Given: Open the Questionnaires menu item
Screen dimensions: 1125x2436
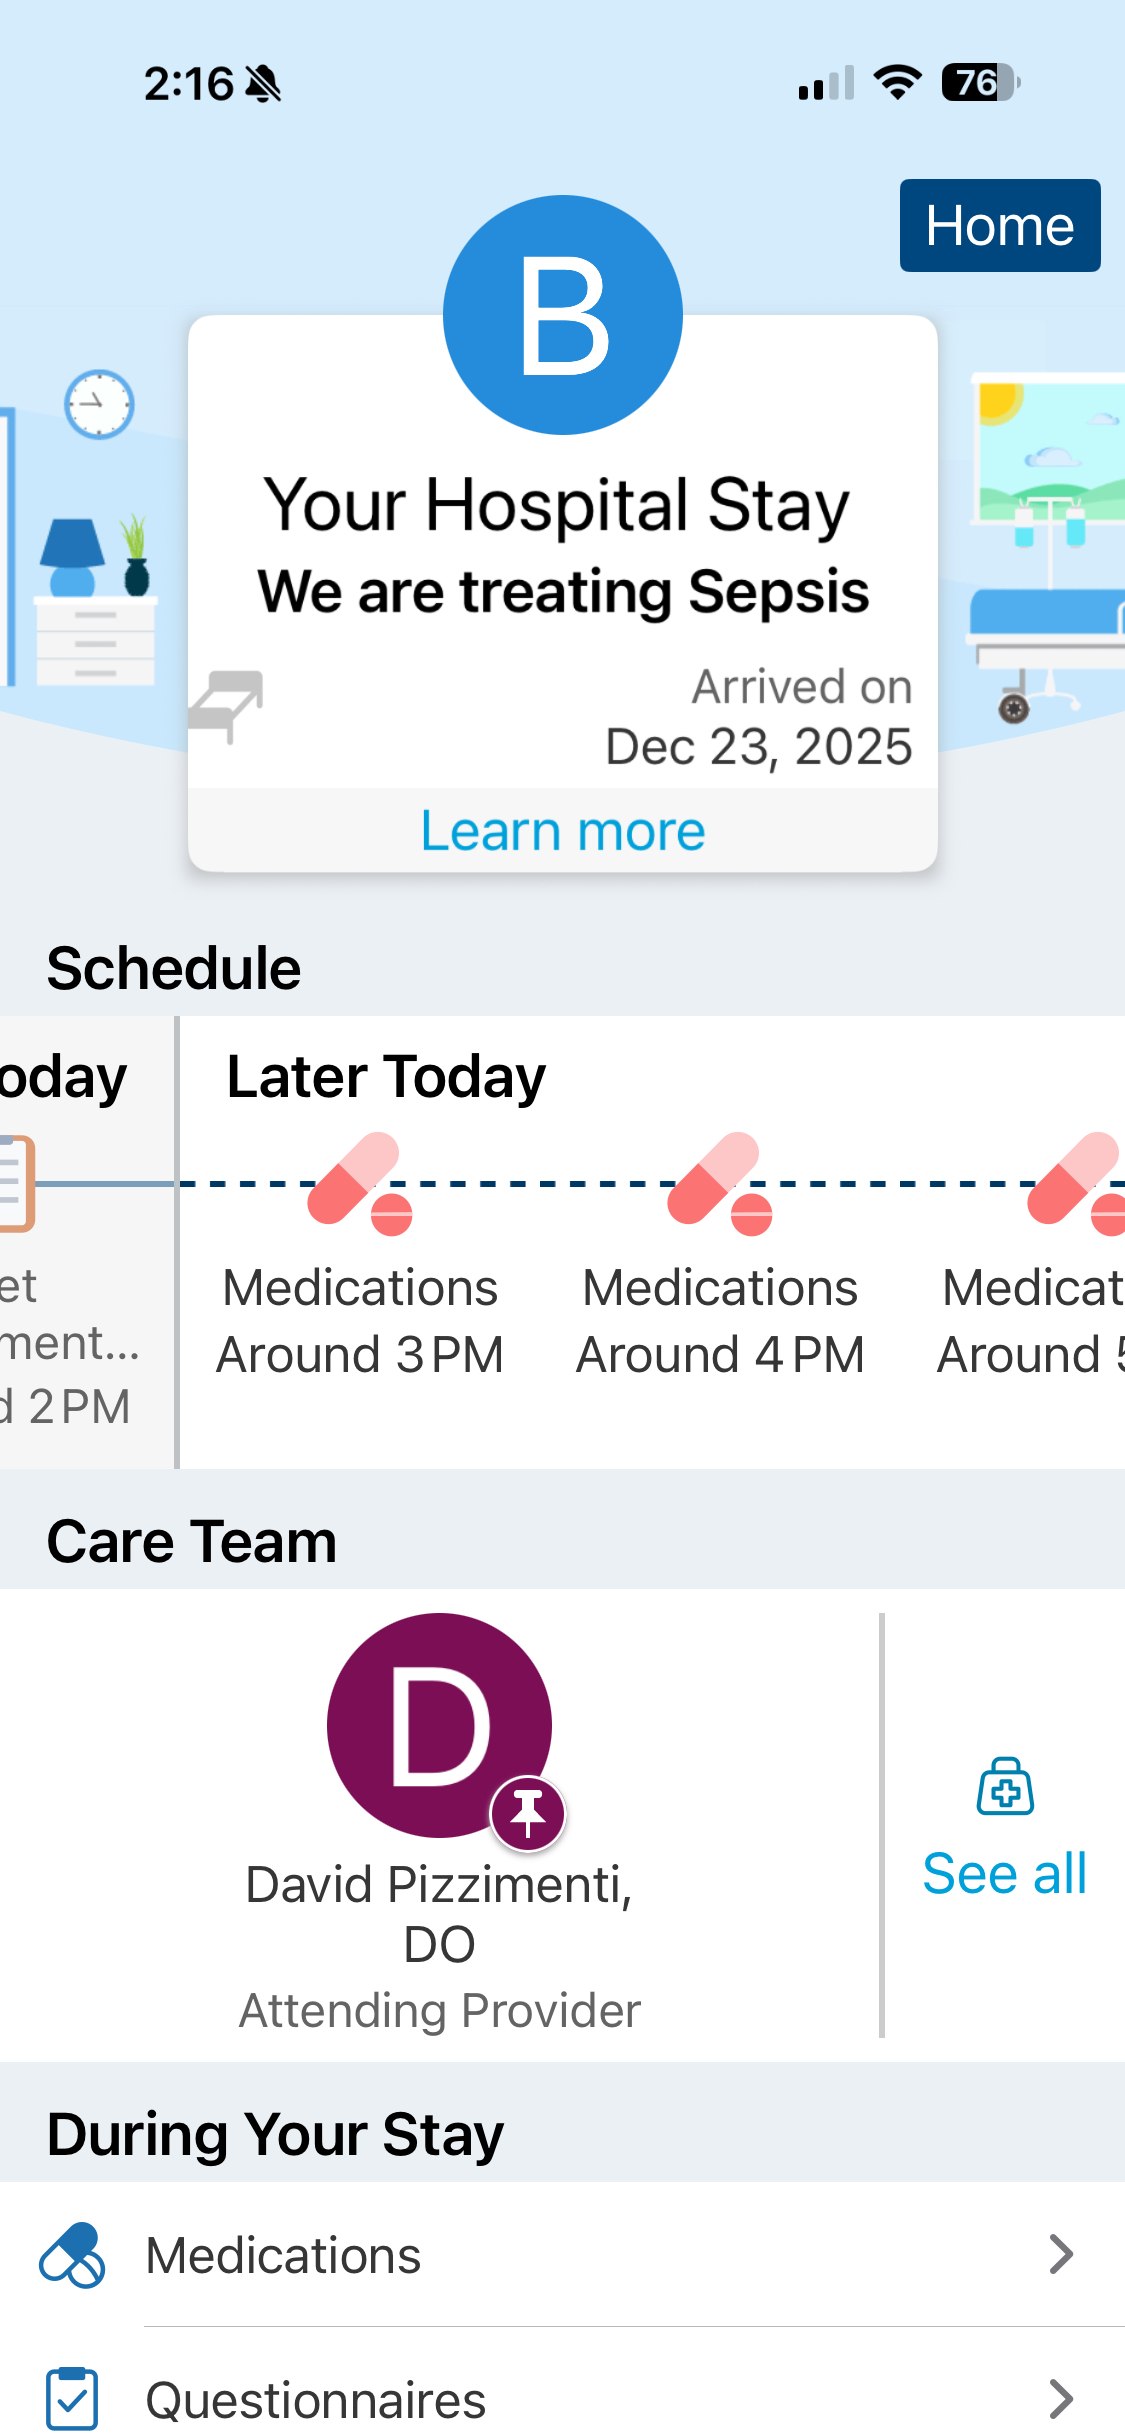Looking at the screenshot, I should coord(316,2400).
